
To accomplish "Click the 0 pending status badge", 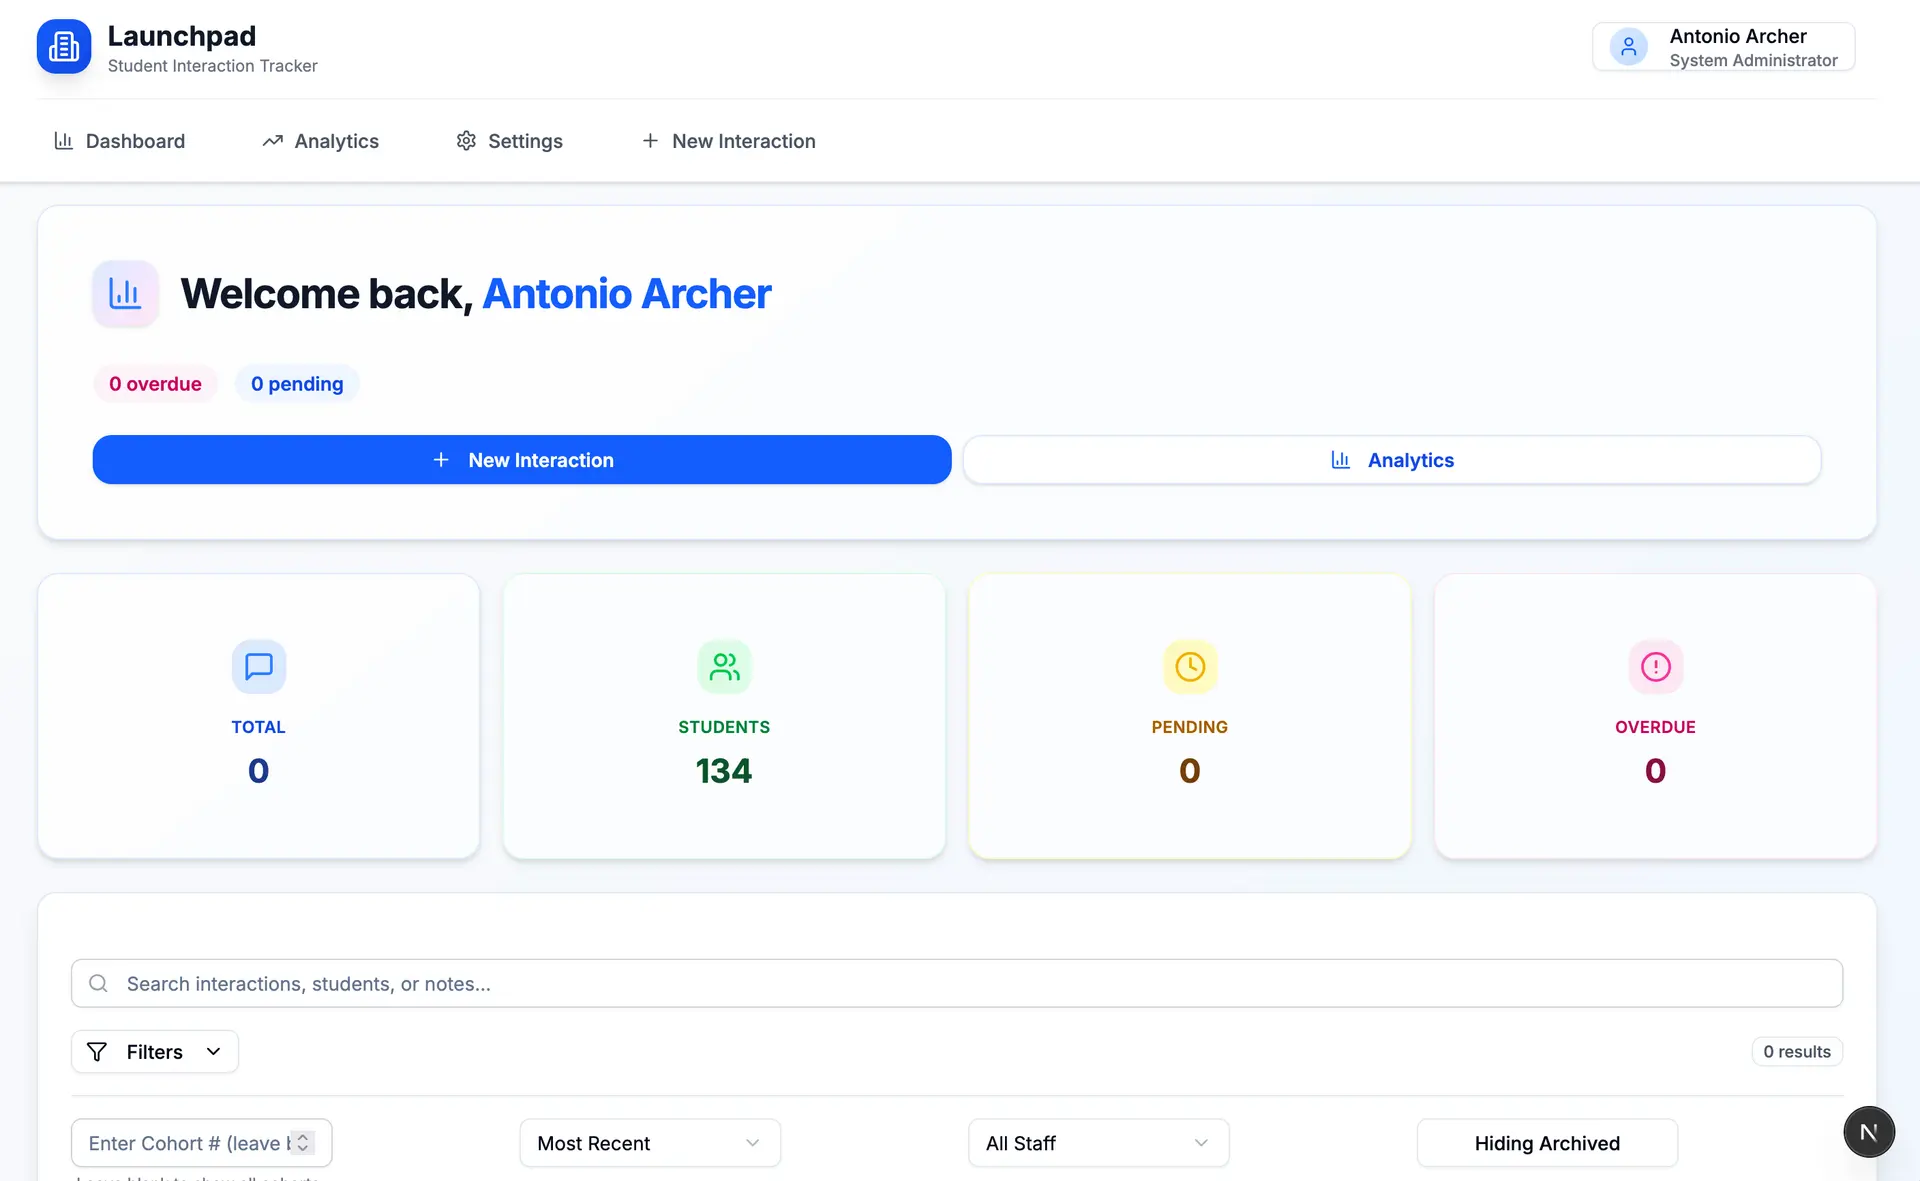I will point(296,383).
